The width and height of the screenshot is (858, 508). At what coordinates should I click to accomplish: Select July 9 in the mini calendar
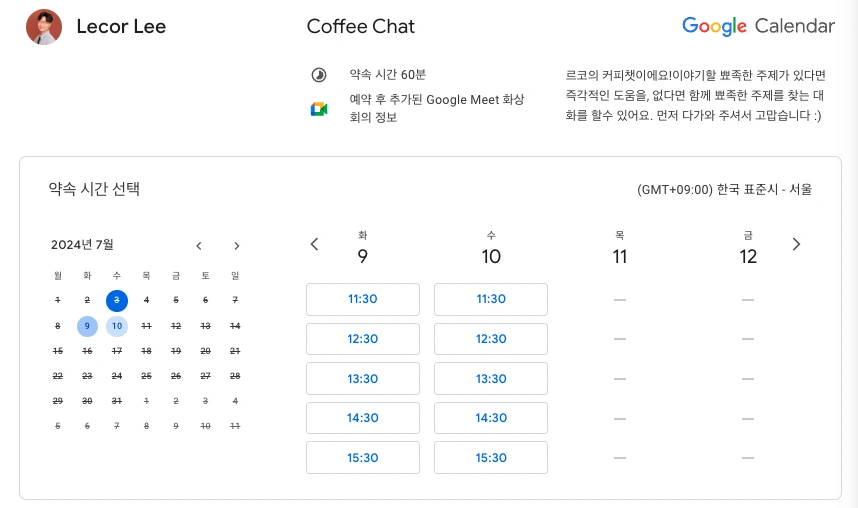tap(87, 326)
